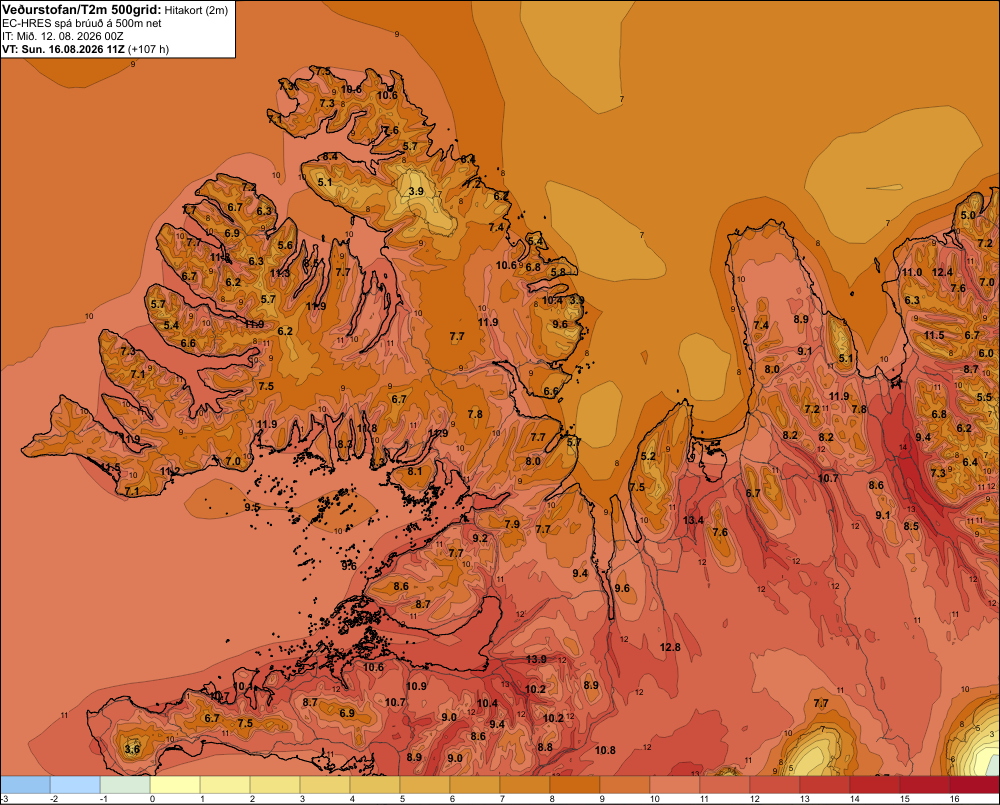Image resolution: width=1000 pixels, height=805 pixels.
Task: Select the VT: Sun. 16.08.2026 11Z valid time line
Action: click(85, 49)
